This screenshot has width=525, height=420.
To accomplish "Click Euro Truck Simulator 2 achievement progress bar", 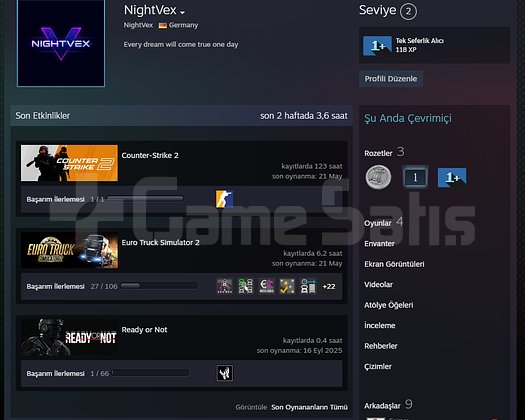I will click(x=159, y=286).
